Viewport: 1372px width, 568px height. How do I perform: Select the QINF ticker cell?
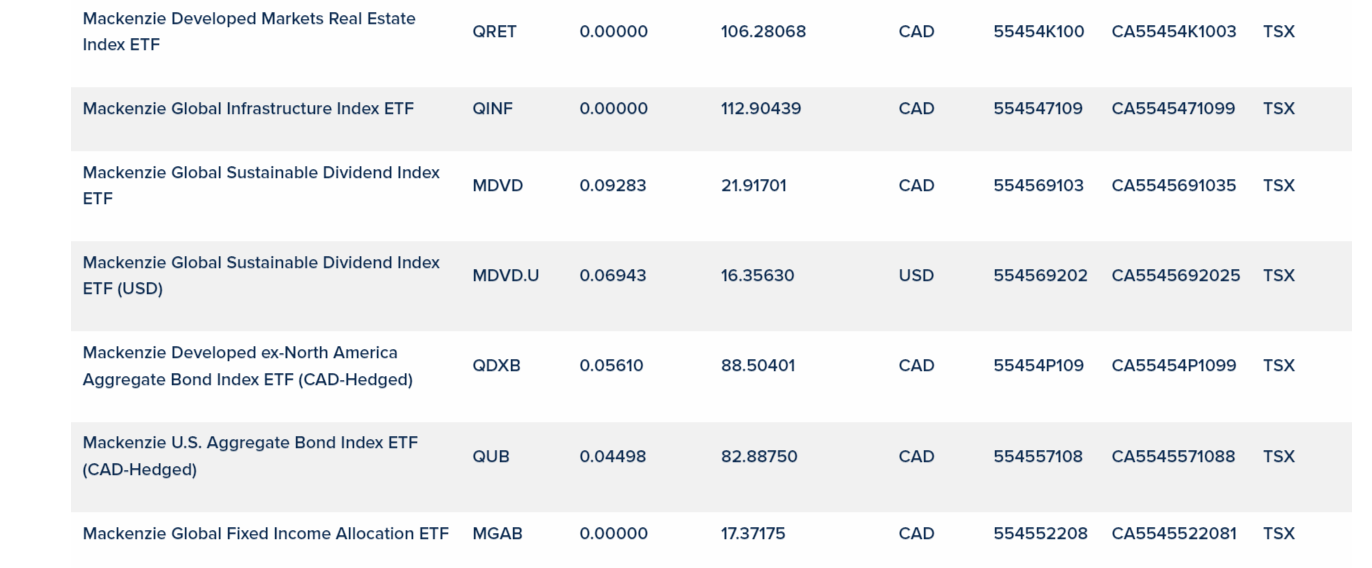(493, 109)
